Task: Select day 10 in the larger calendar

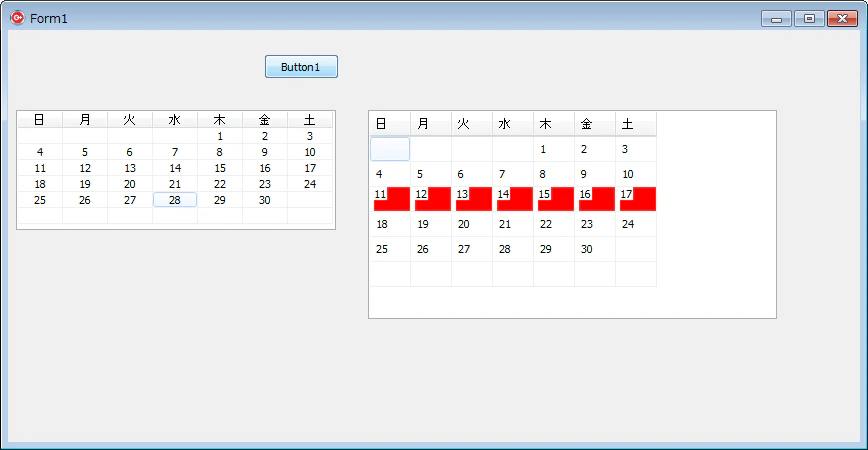Action: click(x=636, y=174)
